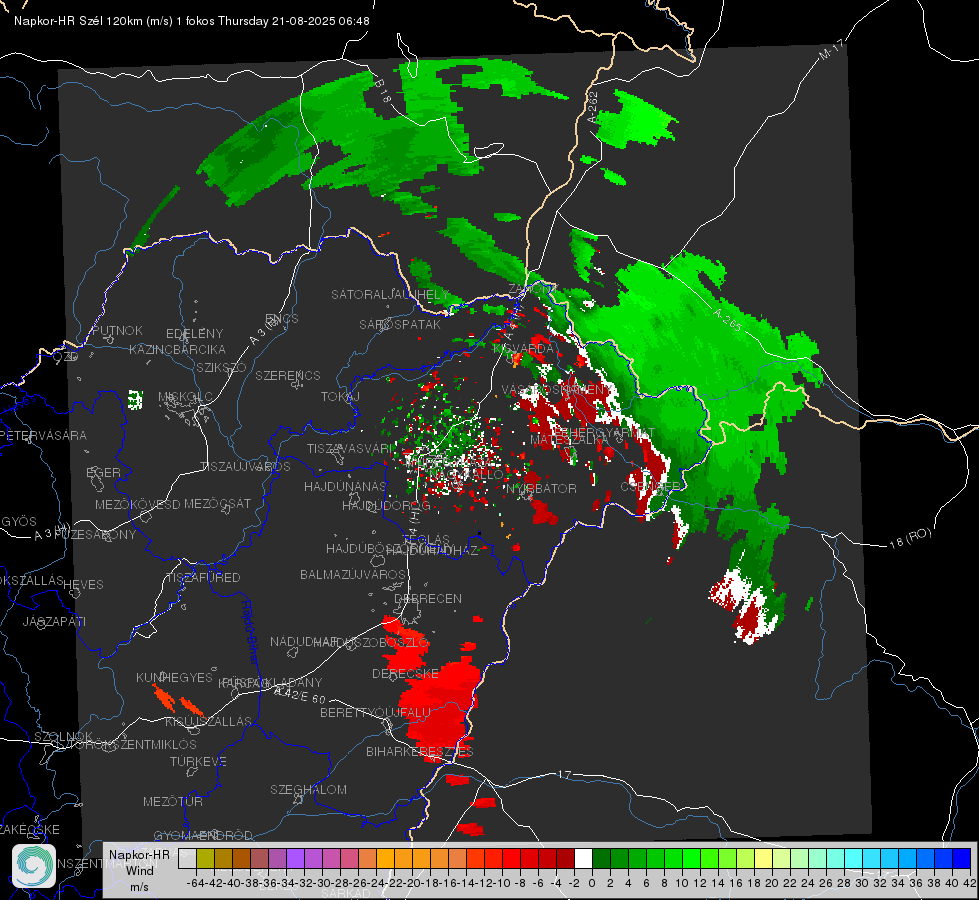
Task: Click the JASZAPATI map label
Action: click(54, 621)
